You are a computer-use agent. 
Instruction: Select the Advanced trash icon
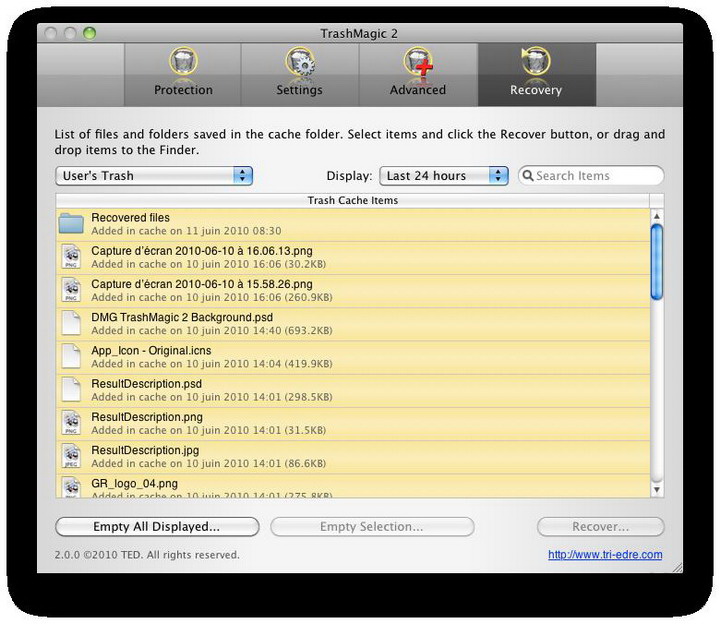click(417, 63)
